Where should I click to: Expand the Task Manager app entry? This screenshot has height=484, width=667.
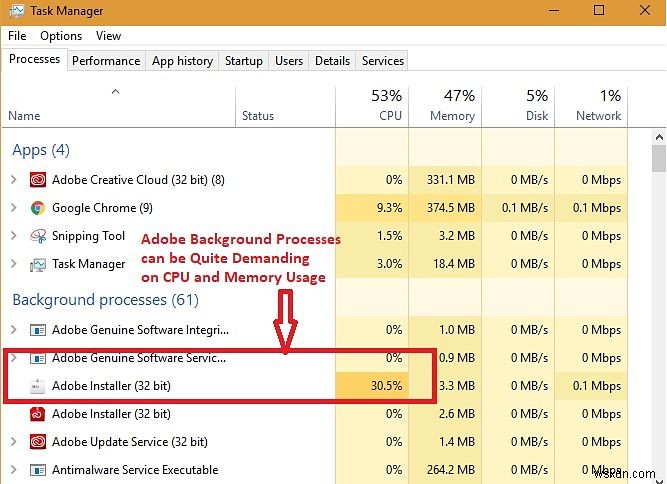click(14, 264)
